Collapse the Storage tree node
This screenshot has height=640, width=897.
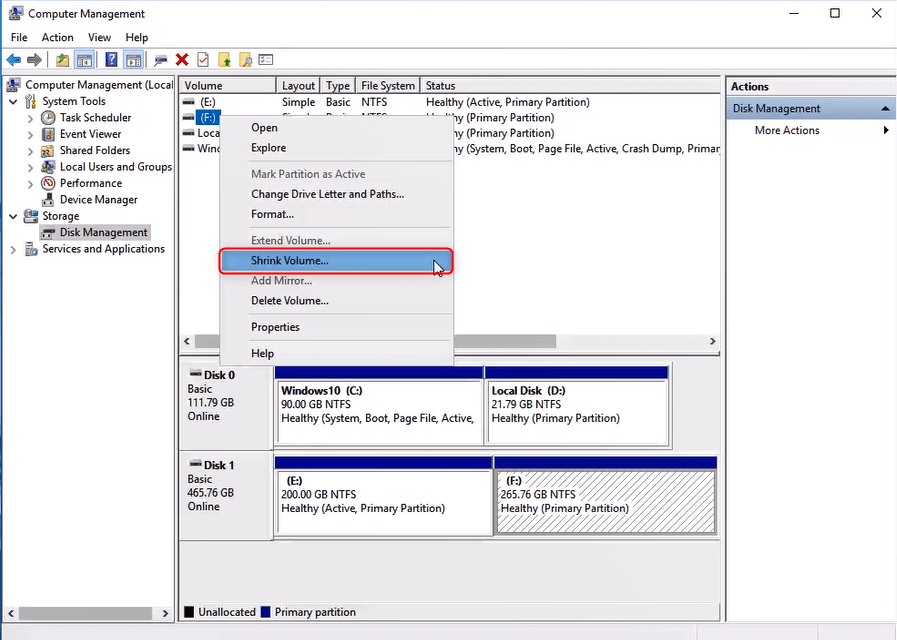13,216
